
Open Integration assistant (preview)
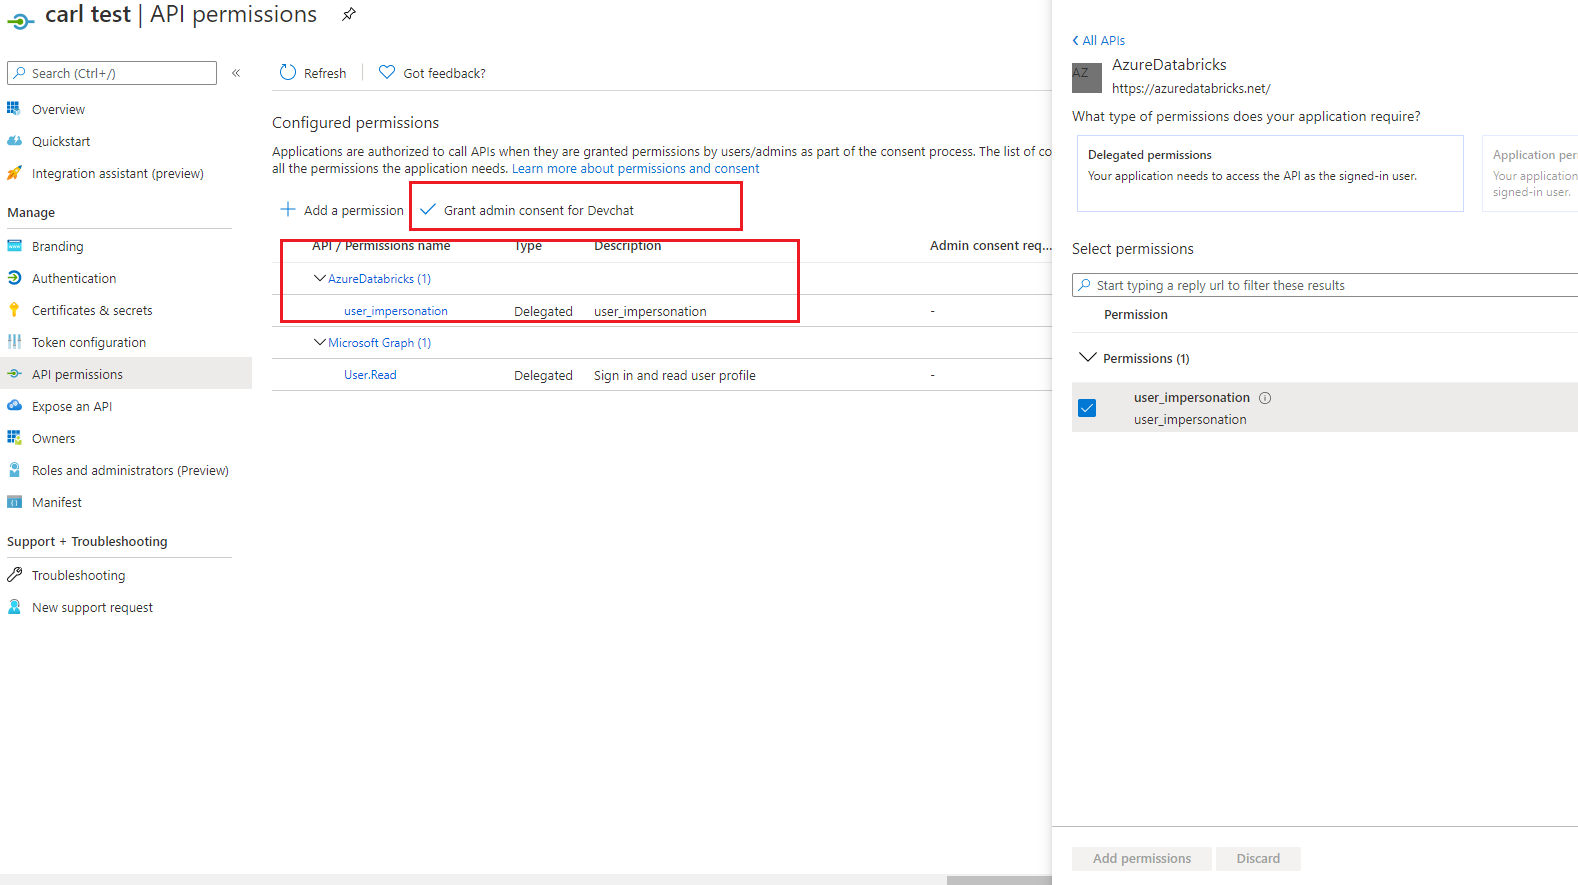(x=120, y=173)
